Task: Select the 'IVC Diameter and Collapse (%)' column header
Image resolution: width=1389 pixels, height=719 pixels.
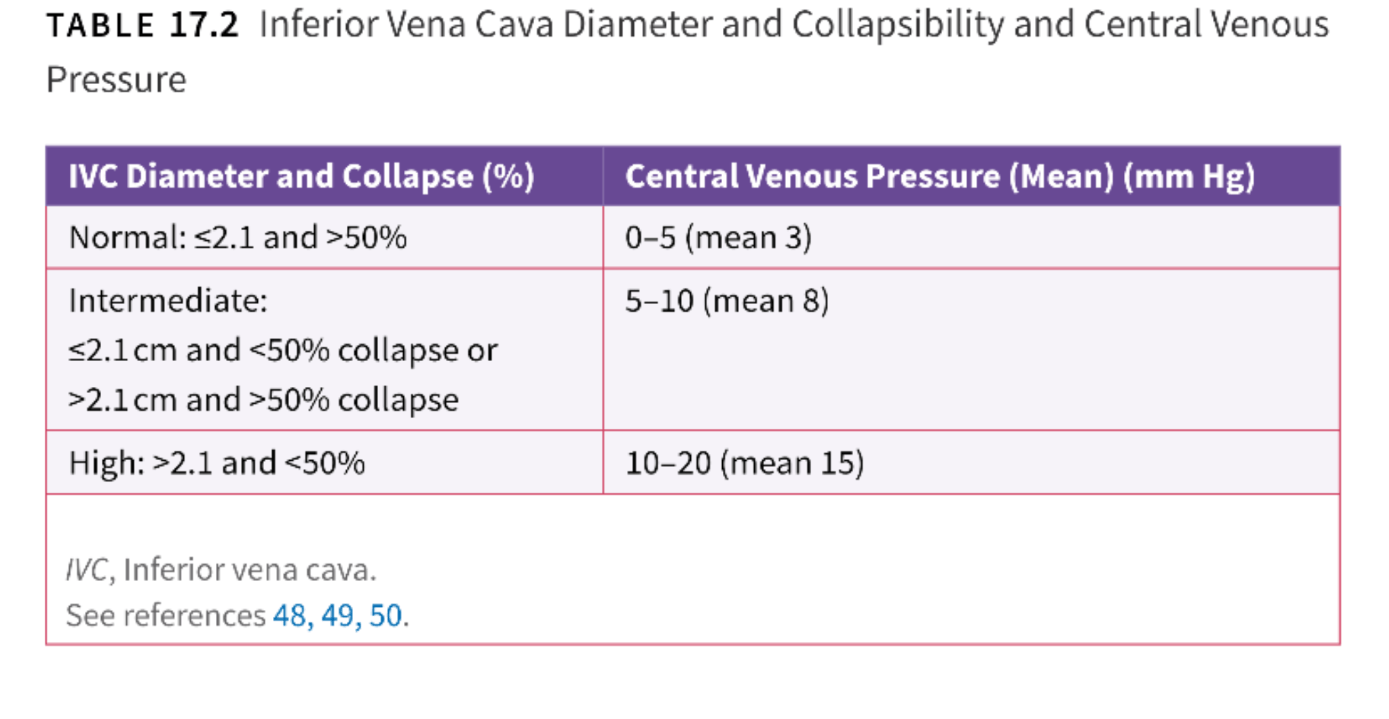Action: [301, 177]
